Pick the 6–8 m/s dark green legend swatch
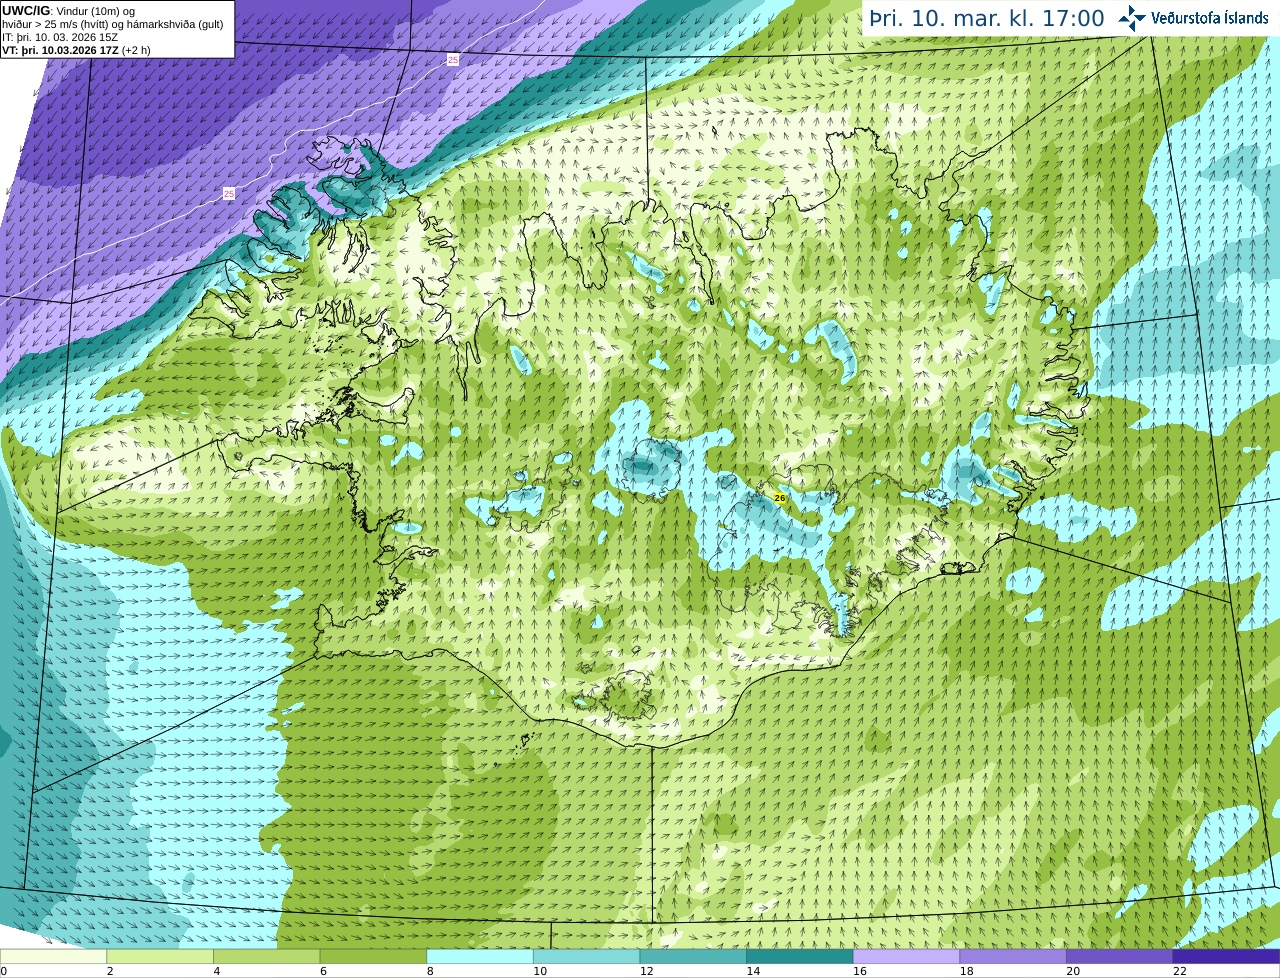Image resolution: width=1280 pixels, height=978 pixels. [x=373, y=957]
